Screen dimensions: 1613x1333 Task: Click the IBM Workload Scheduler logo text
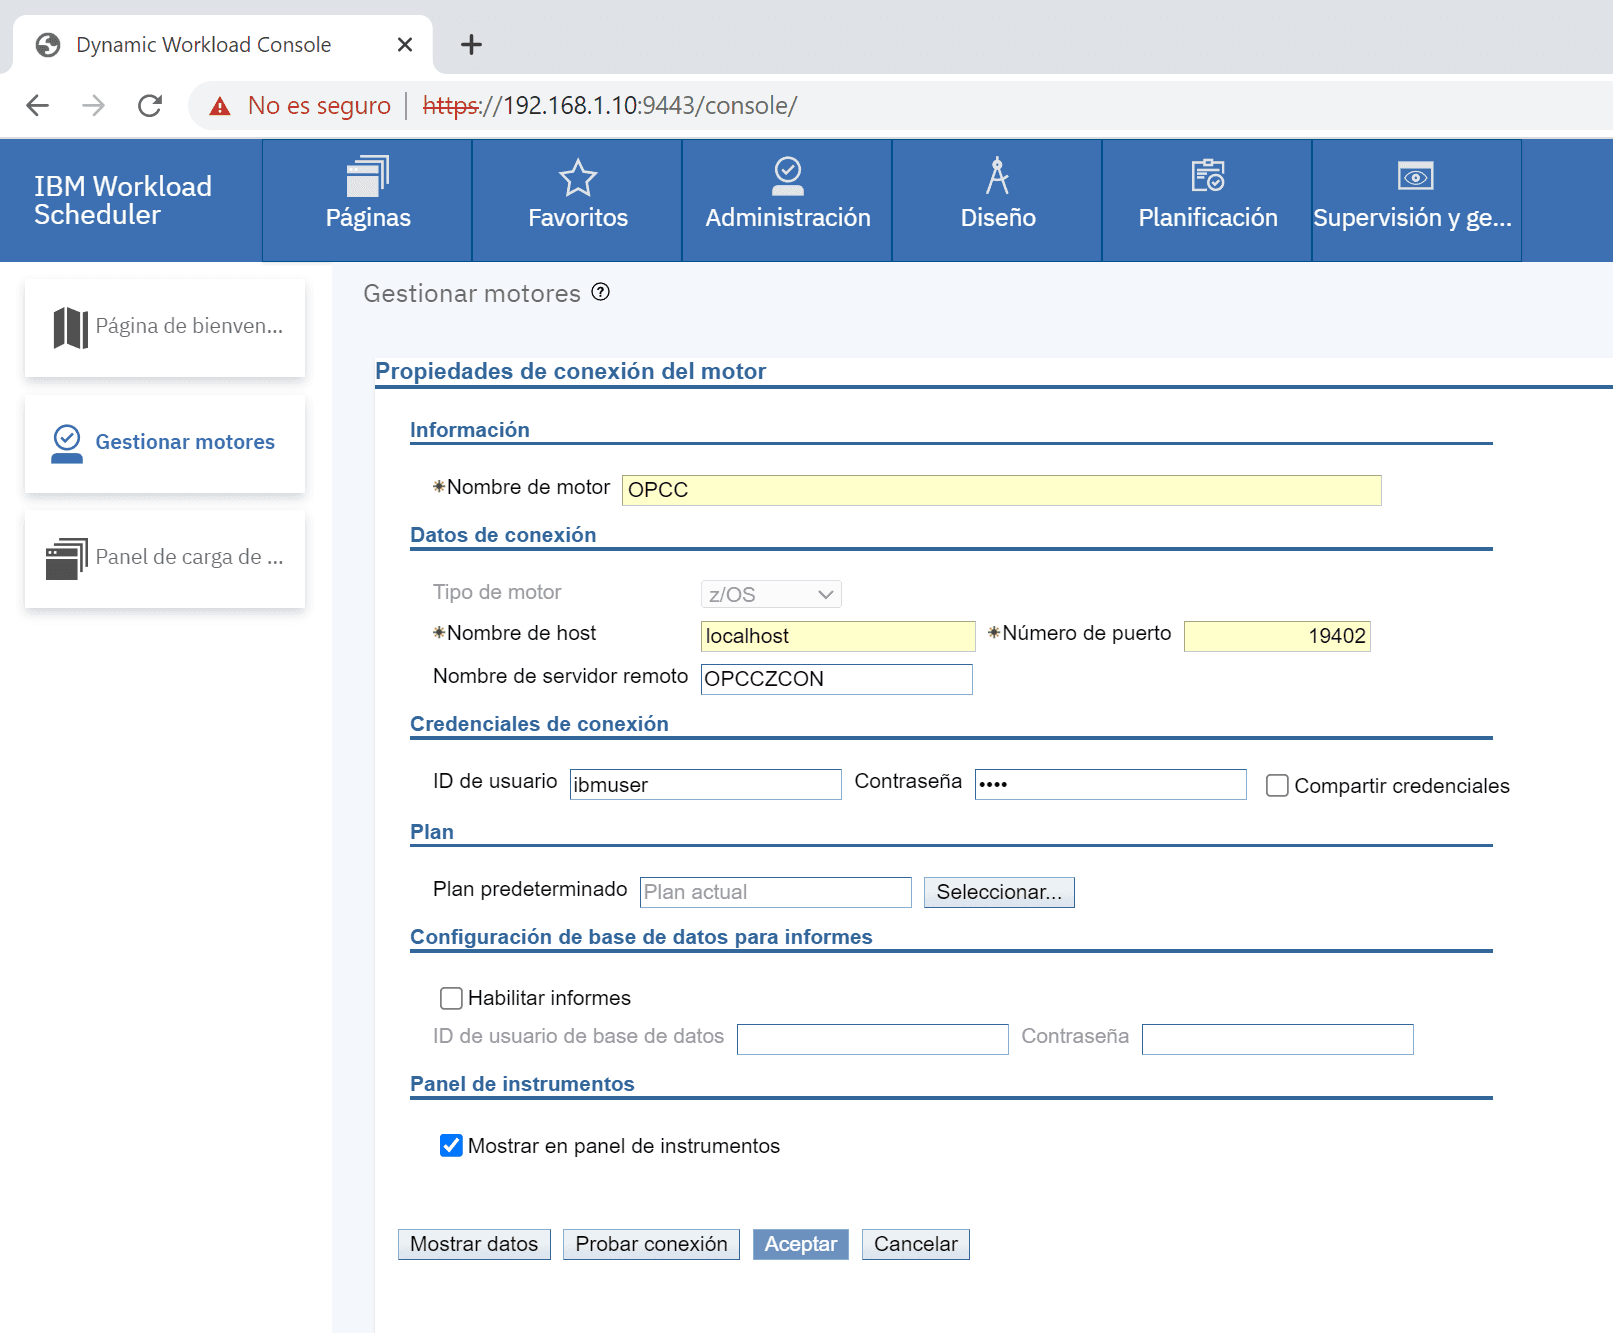point(123,200)
